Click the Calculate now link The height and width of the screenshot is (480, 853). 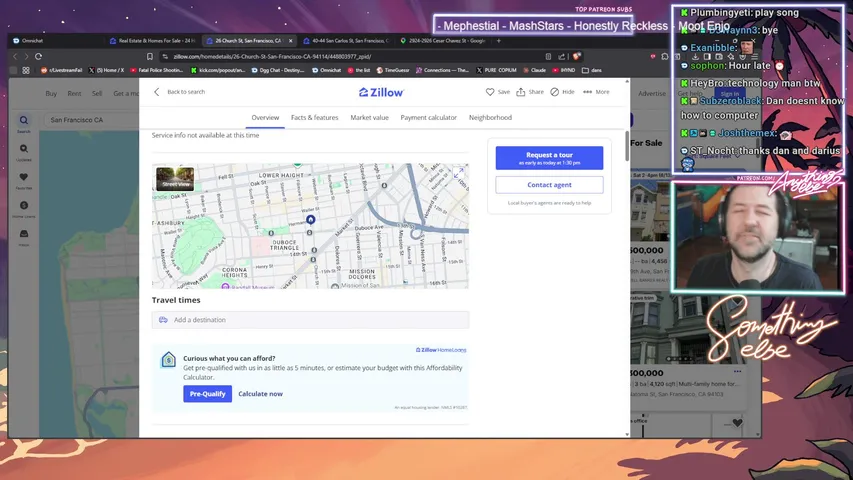[261, 394]
